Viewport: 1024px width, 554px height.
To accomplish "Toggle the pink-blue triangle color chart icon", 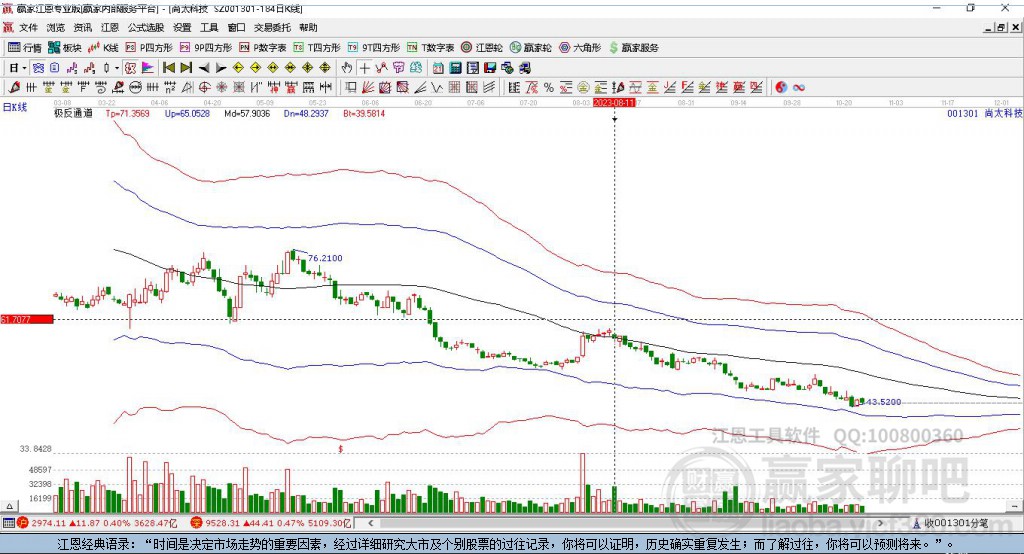I will click(148, 68).
